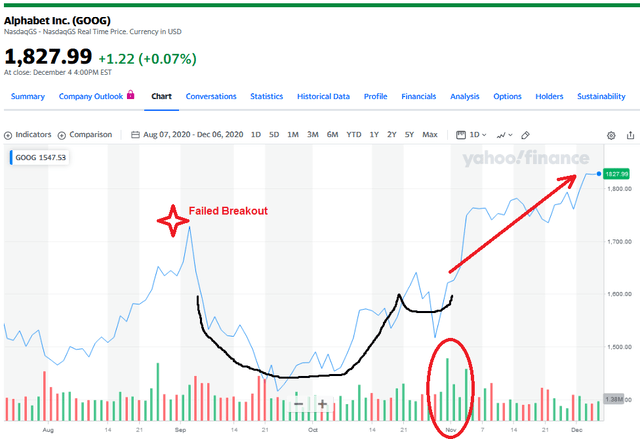Select the YTD range option
Viewport: 640px width, 439px height.
tap(354, 134)
